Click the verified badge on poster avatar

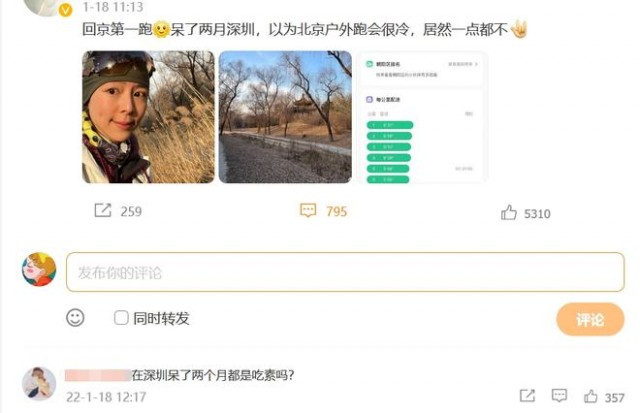click(65, 10)
